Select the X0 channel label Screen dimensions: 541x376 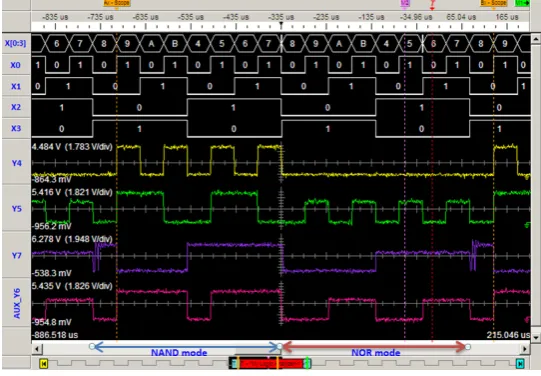point(15,65)
